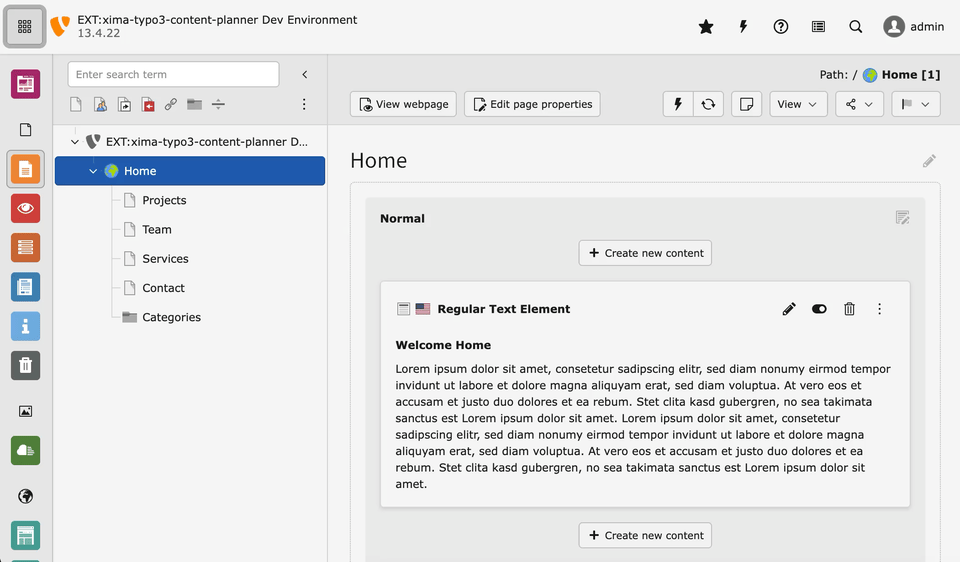Open the View dropdown
The image size is (960, 562).
tap(798, 104)
